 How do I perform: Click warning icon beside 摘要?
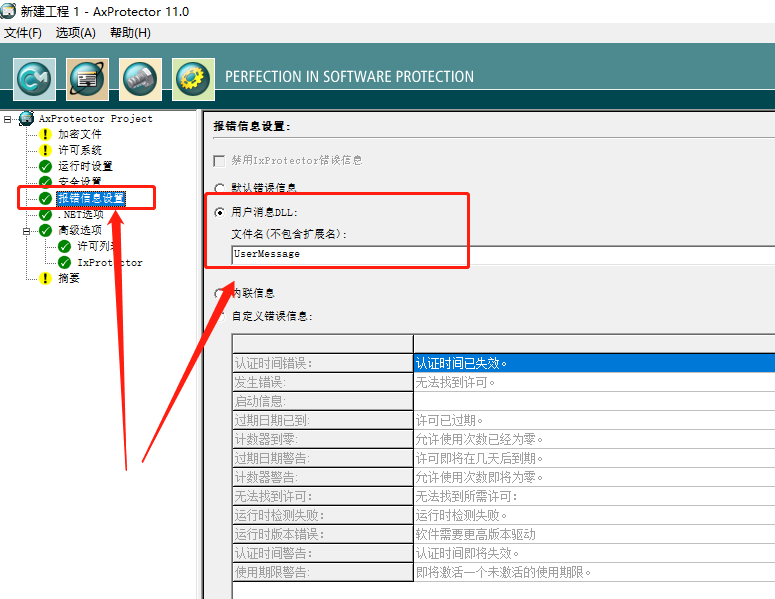tap(45, 278)
